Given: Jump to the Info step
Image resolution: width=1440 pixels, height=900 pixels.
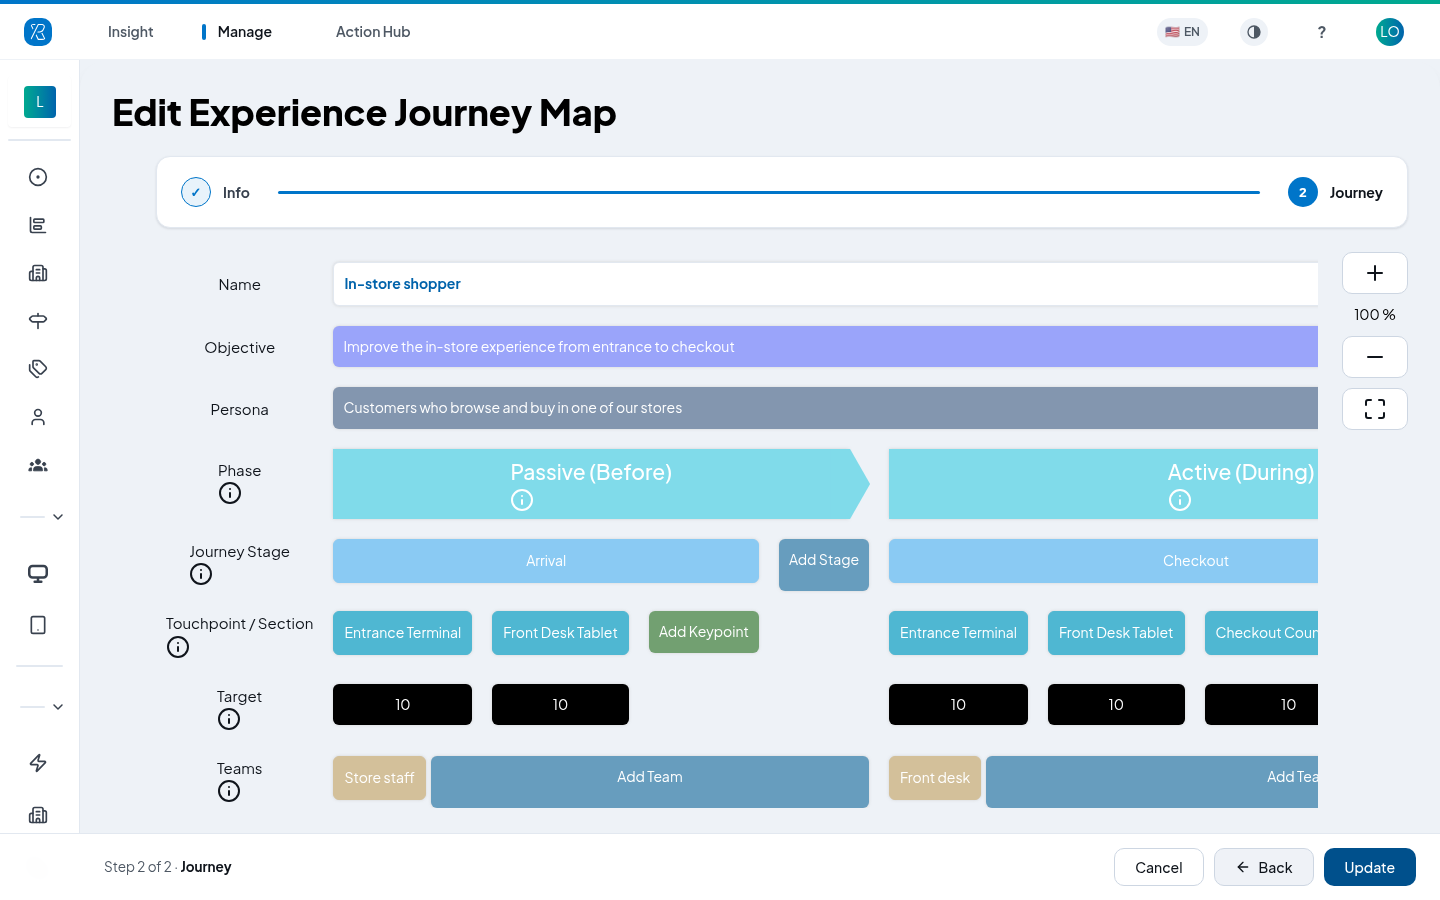Looking at the screenshot, I should point(216,192).
